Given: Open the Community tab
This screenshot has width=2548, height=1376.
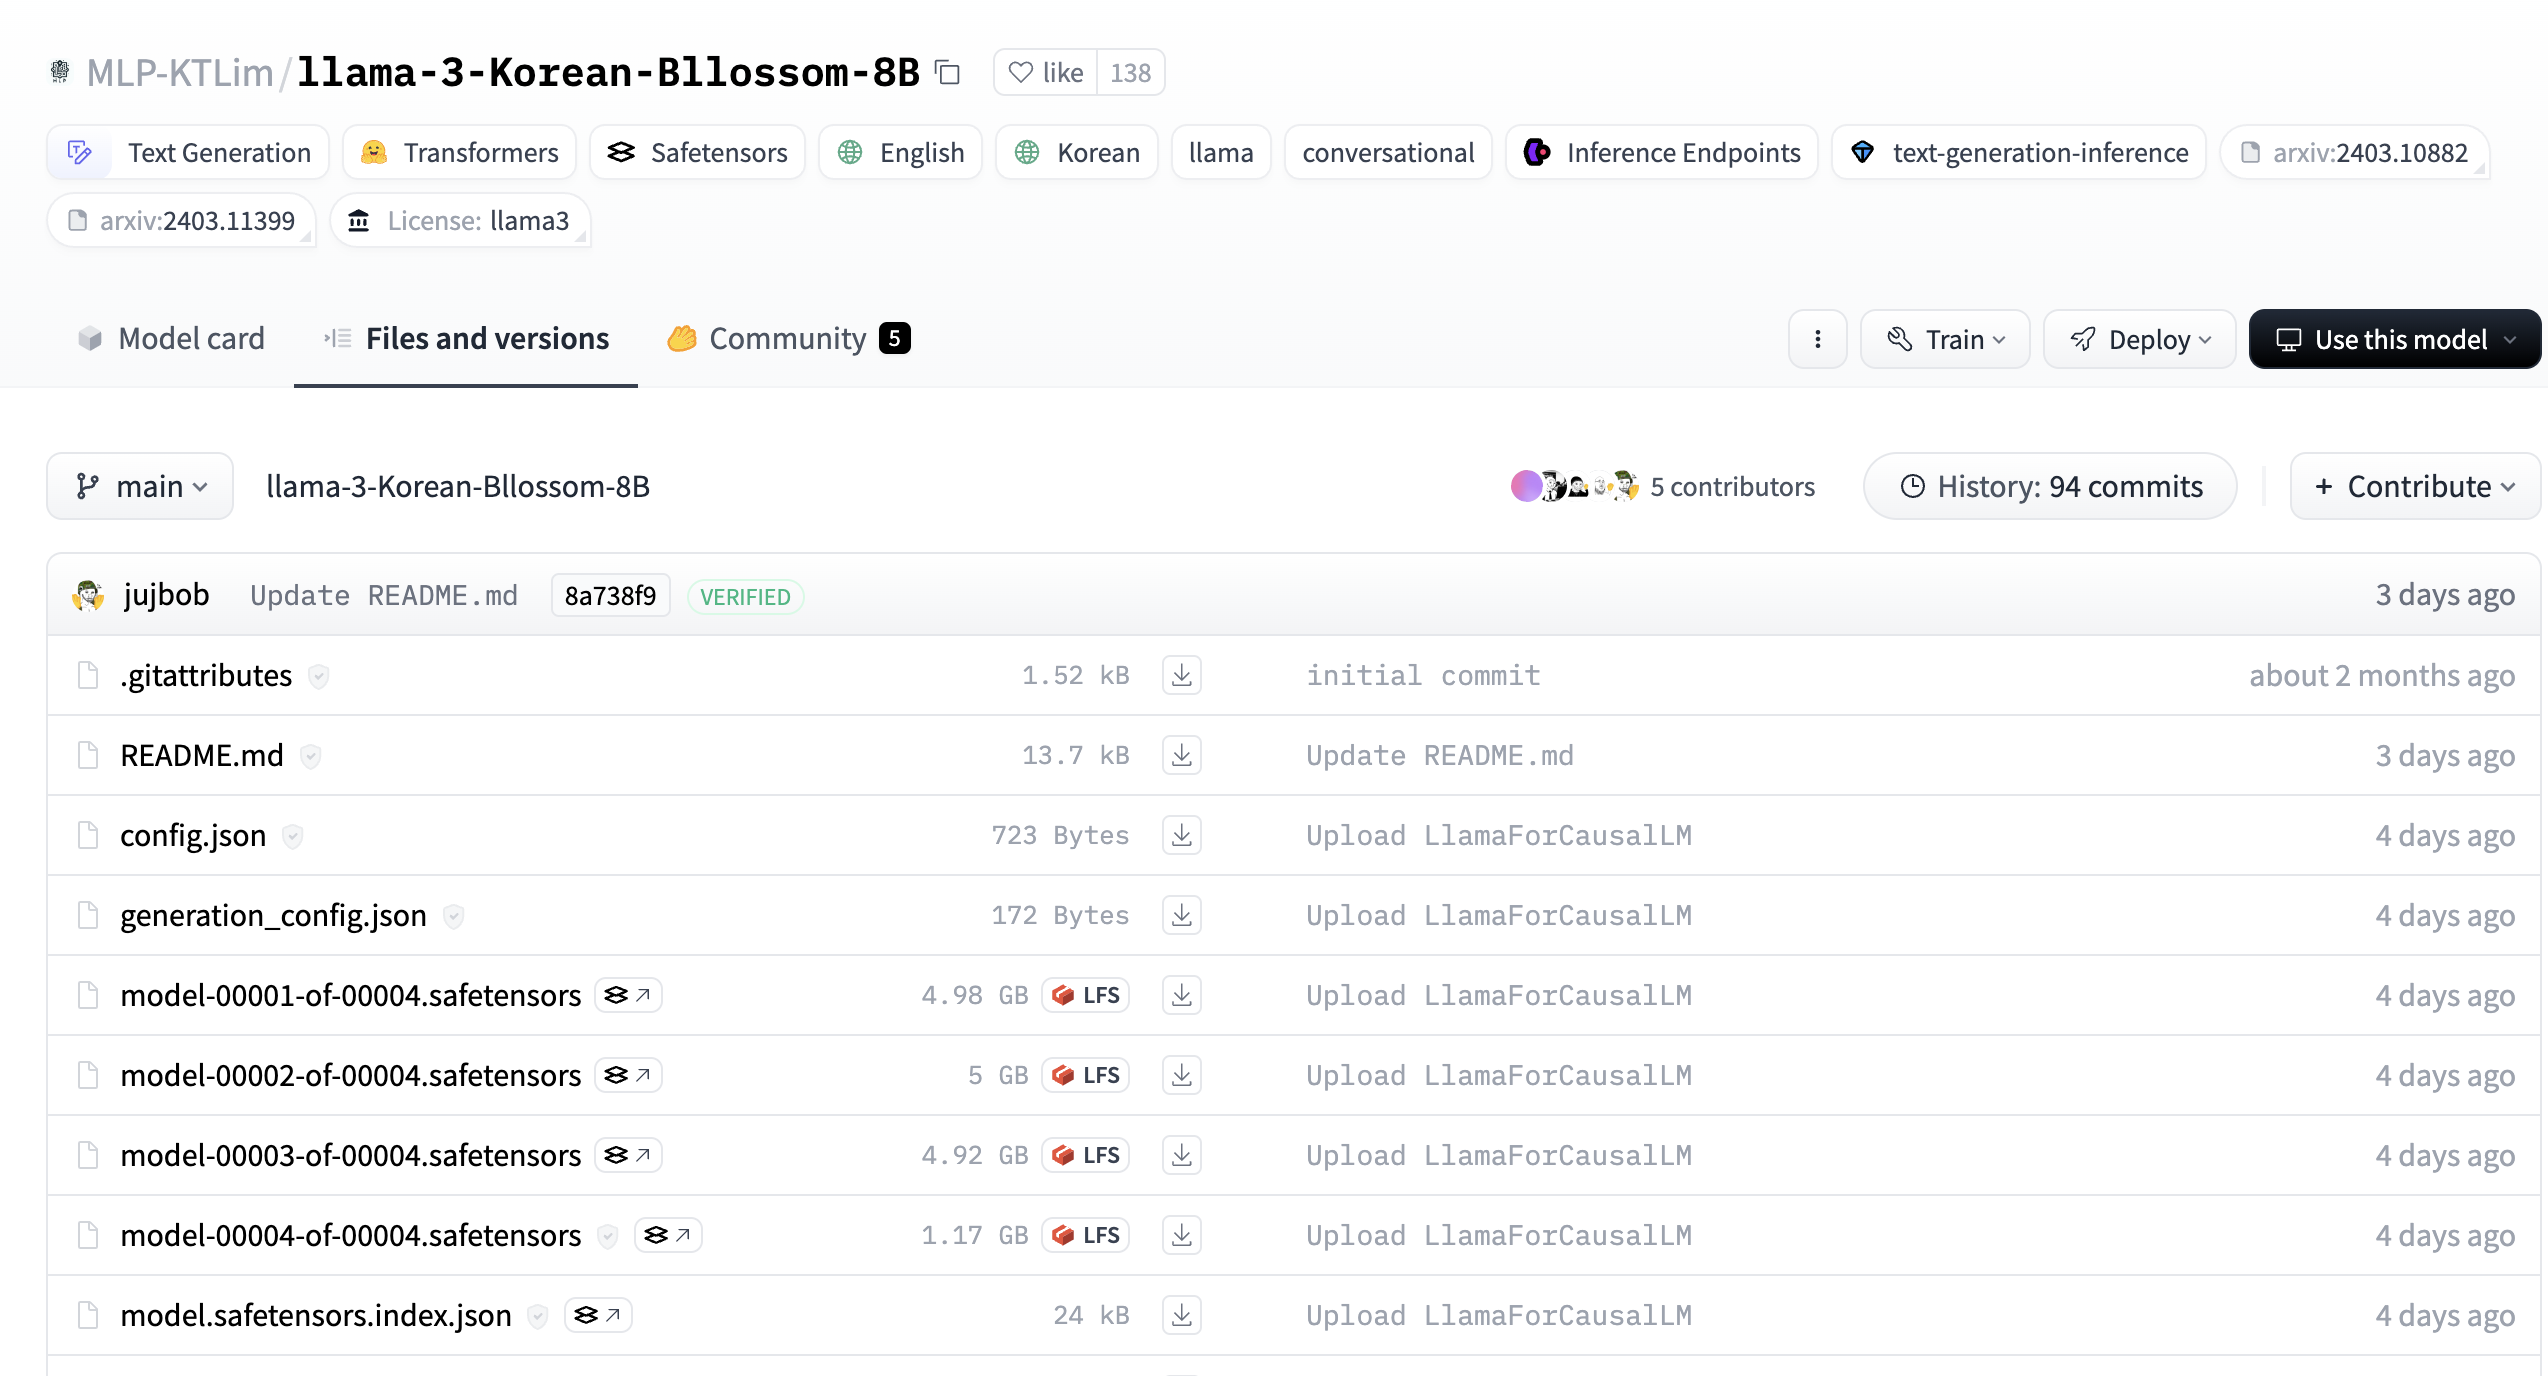Looking at the screenshot, I should (788, 339).
